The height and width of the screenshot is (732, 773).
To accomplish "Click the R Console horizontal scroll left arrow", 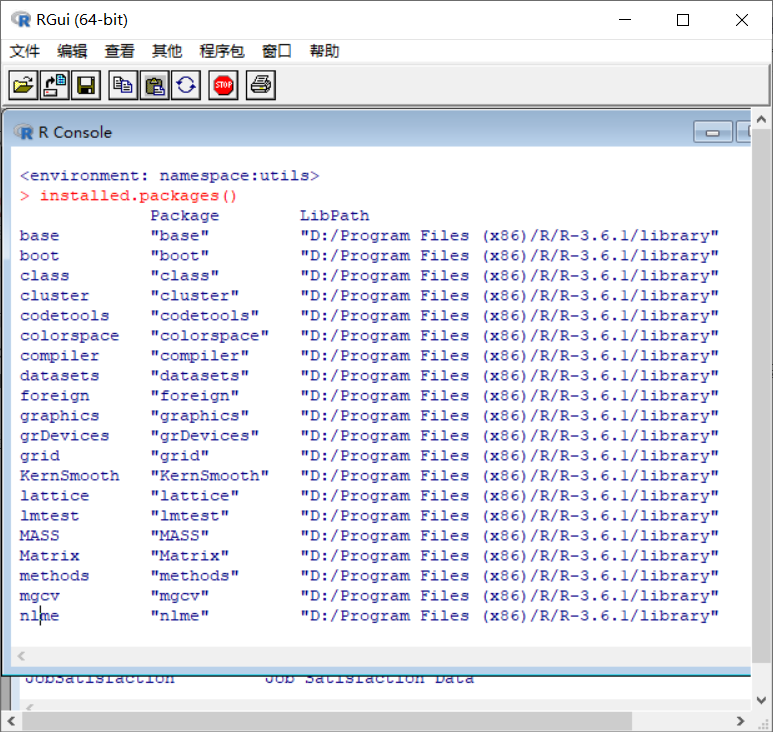I will coord(21,656).
